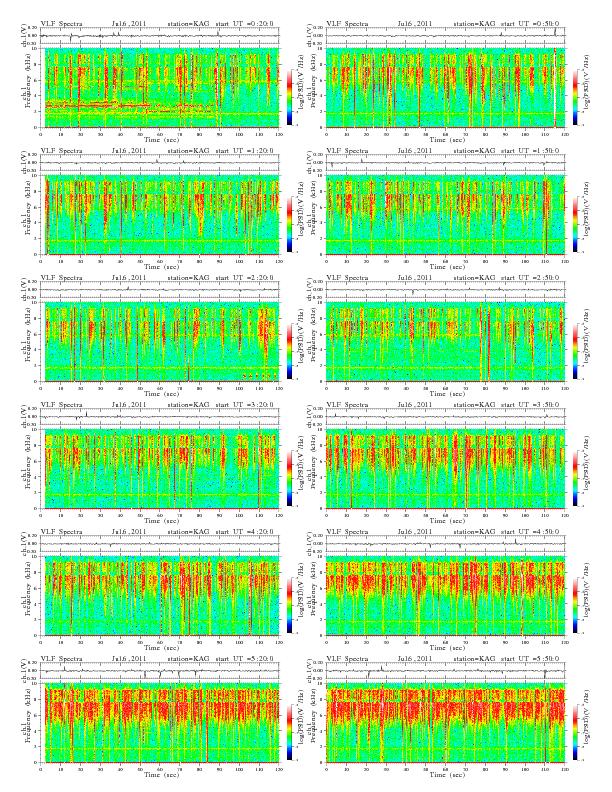This screenshot has width=612, height=792.
Task: Click 'Time (sec)' axis label under UT 2:50:0 plot
Action: [x=447, y=393]
